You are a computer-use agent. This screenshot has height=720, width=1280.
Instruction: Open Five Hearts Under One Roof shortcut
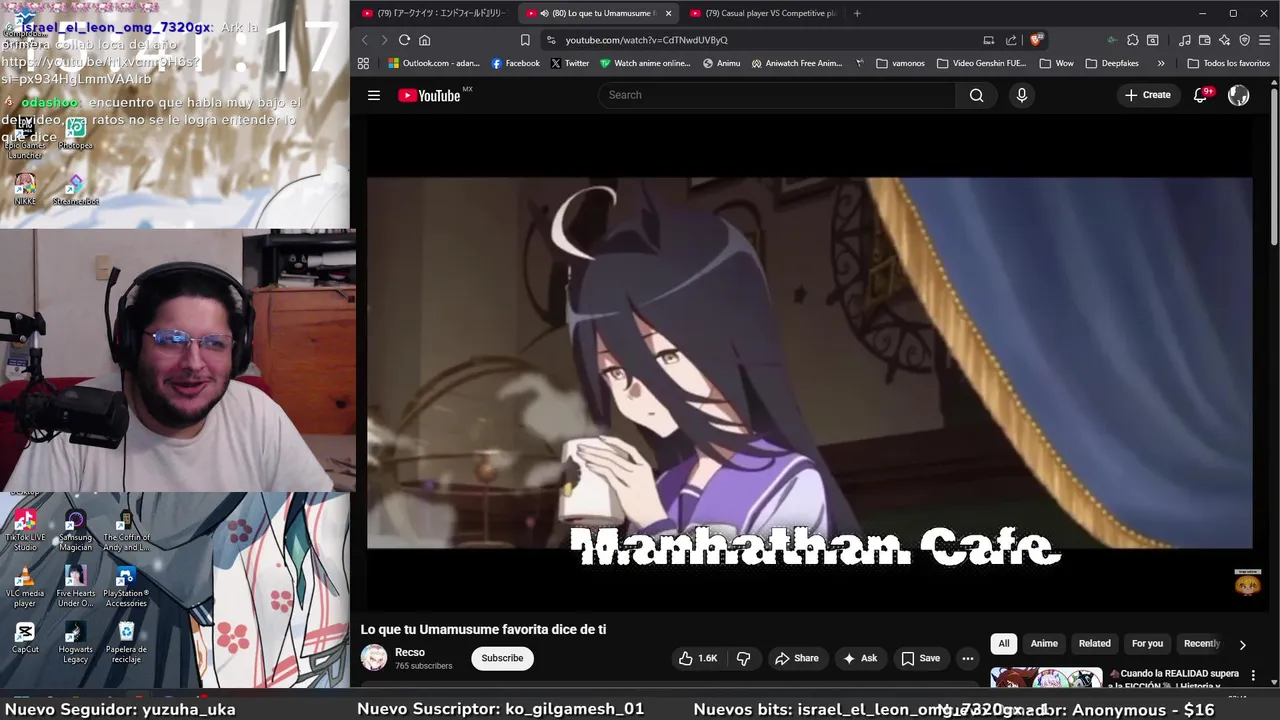[75, 587]
